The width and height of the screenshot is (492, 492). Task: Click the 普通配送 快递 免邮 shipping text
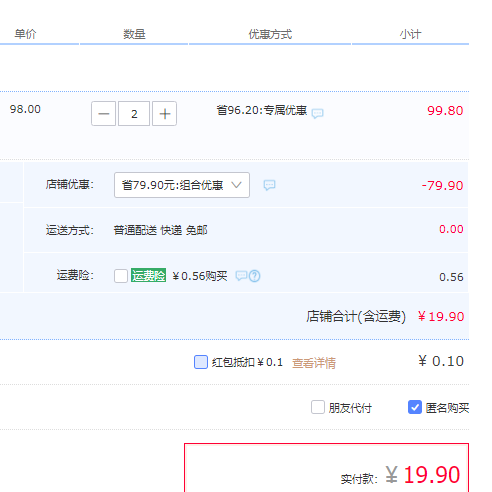[160, 230]
